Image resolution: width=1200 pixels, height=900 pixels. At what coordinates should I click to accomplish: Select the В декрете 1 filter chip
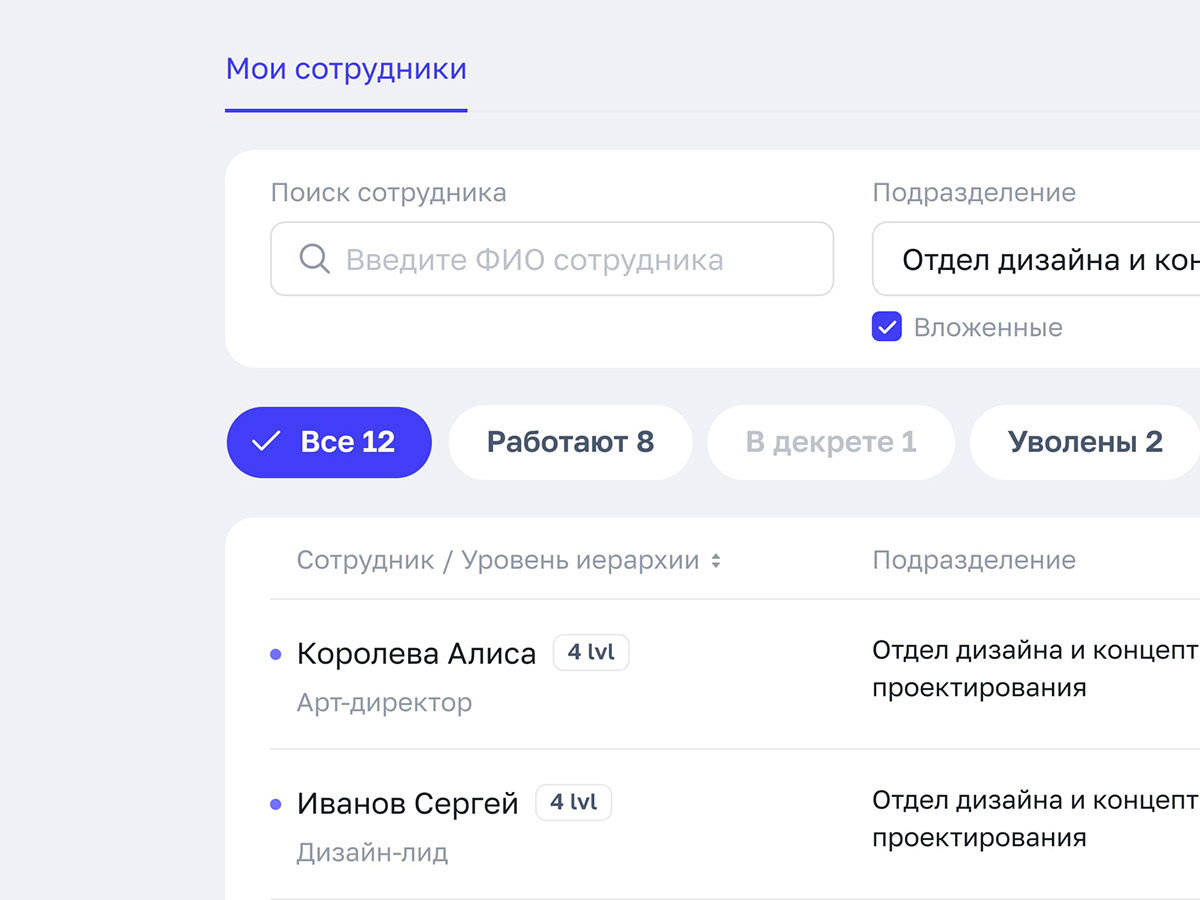[830, 442]
